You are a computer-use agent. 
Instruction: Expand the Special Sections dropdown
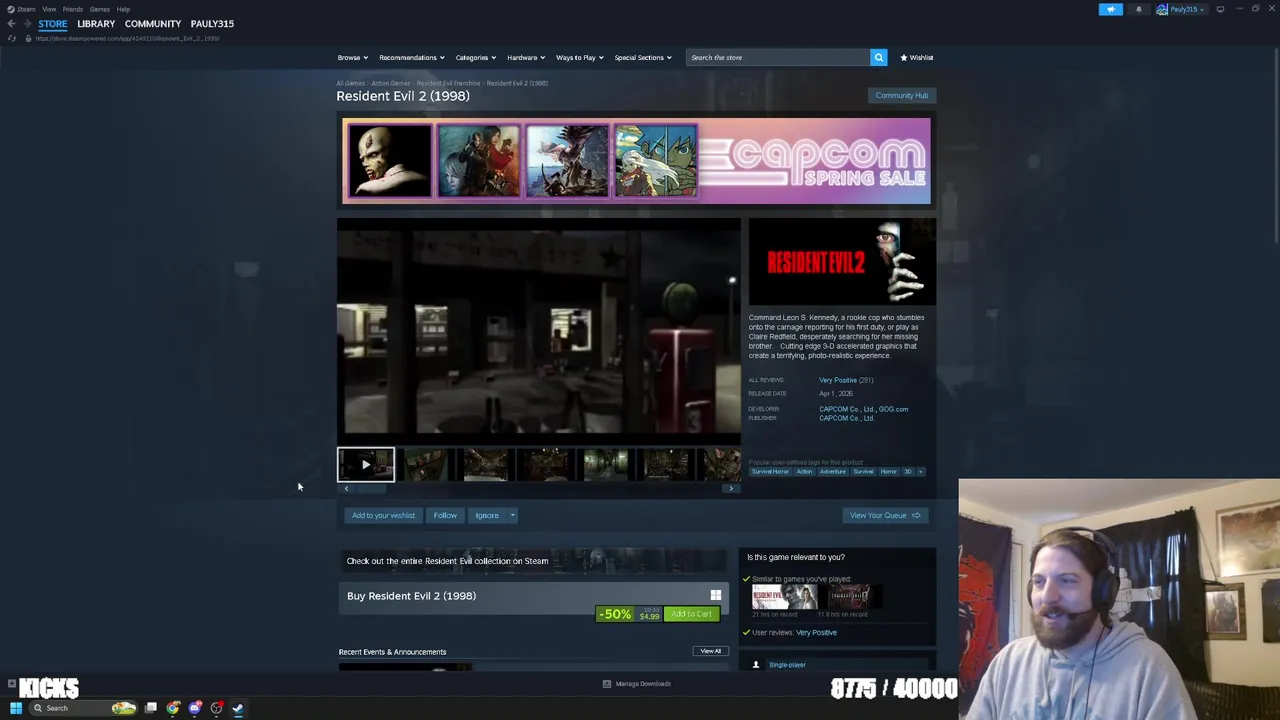pyautogui.click(x=643, y=57)
